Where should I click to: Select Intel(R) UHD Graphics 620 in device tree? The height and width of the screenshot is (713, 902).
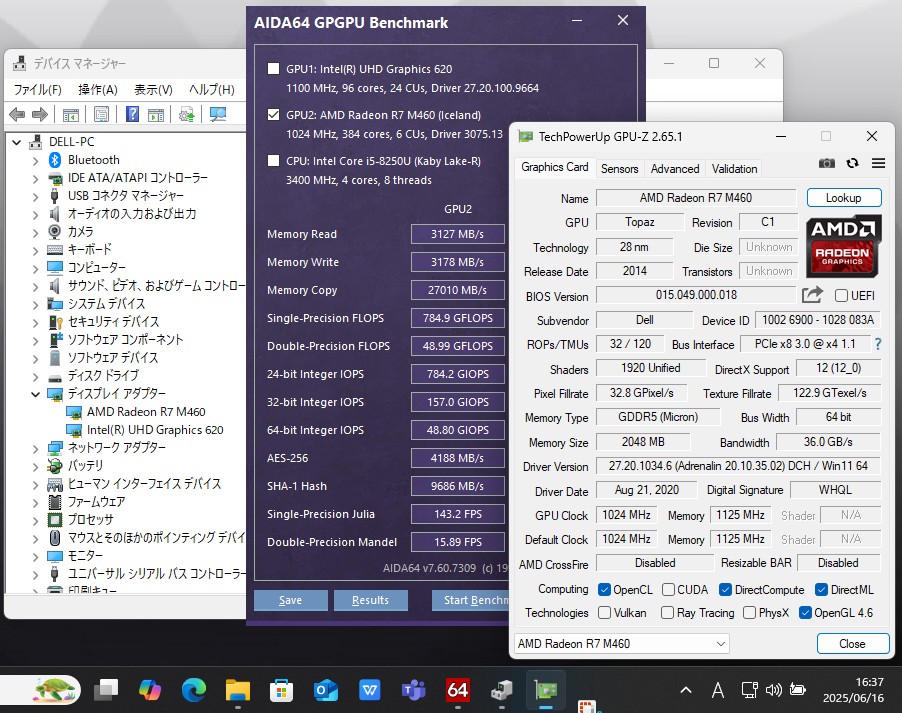(x=155, y=430)
